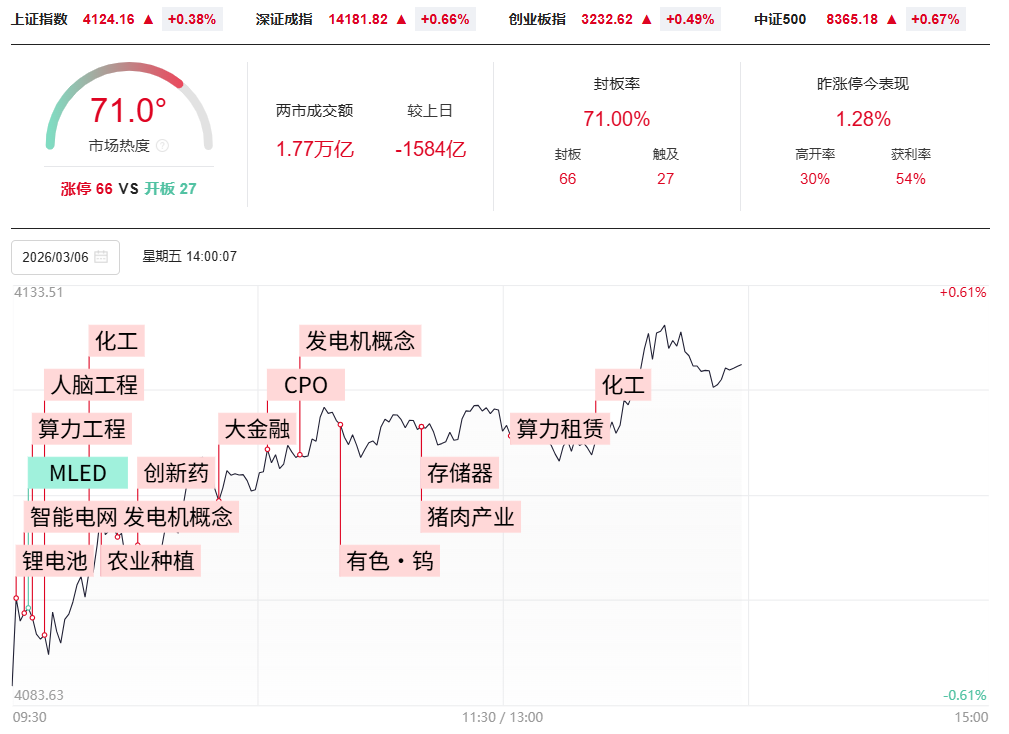Select the 中证500 index
1009x734 pixels.
tap(780, 19)
